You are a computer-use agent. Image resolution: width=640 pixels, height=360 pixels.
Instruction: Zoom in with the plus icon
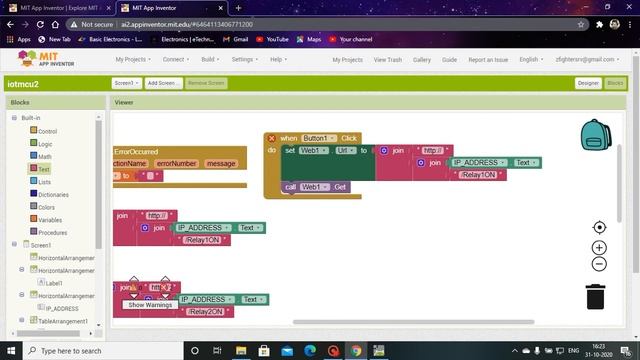pos(599,247)
